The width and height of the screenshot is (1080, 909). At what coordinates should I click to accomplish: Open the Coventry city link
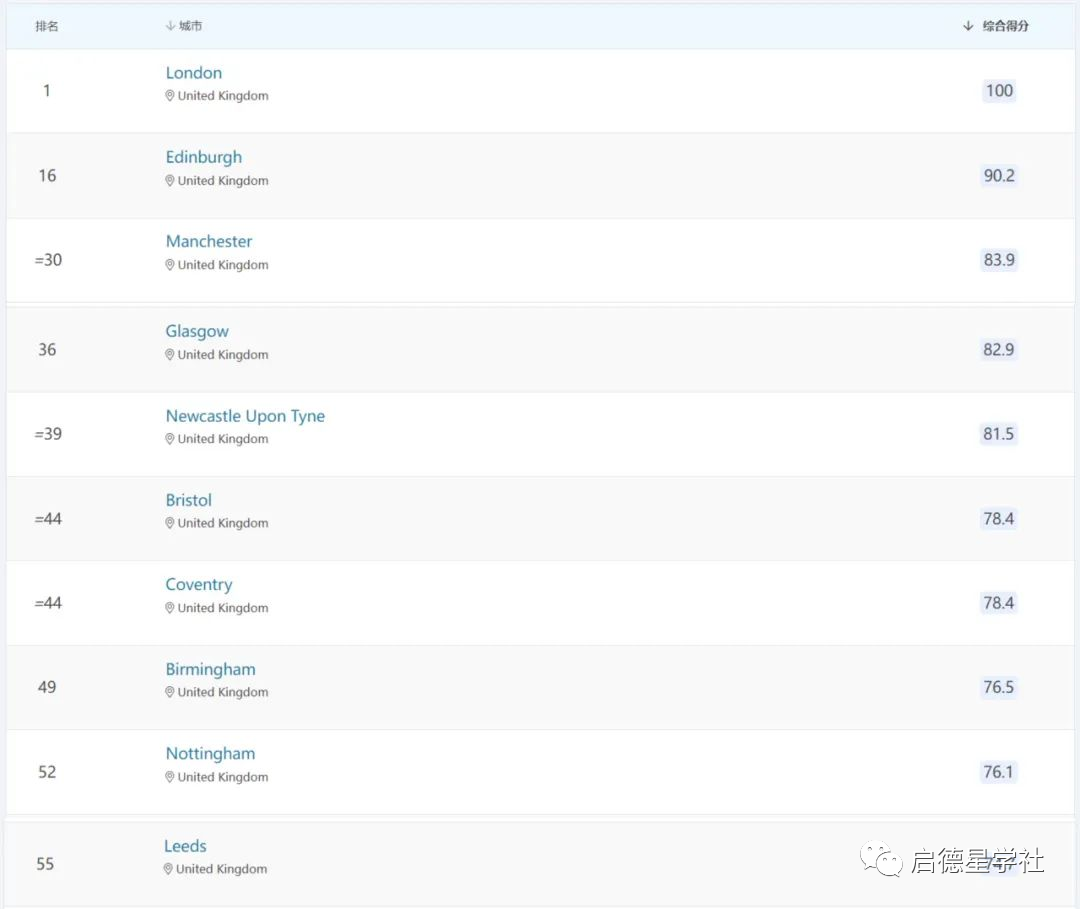(199, 585)
